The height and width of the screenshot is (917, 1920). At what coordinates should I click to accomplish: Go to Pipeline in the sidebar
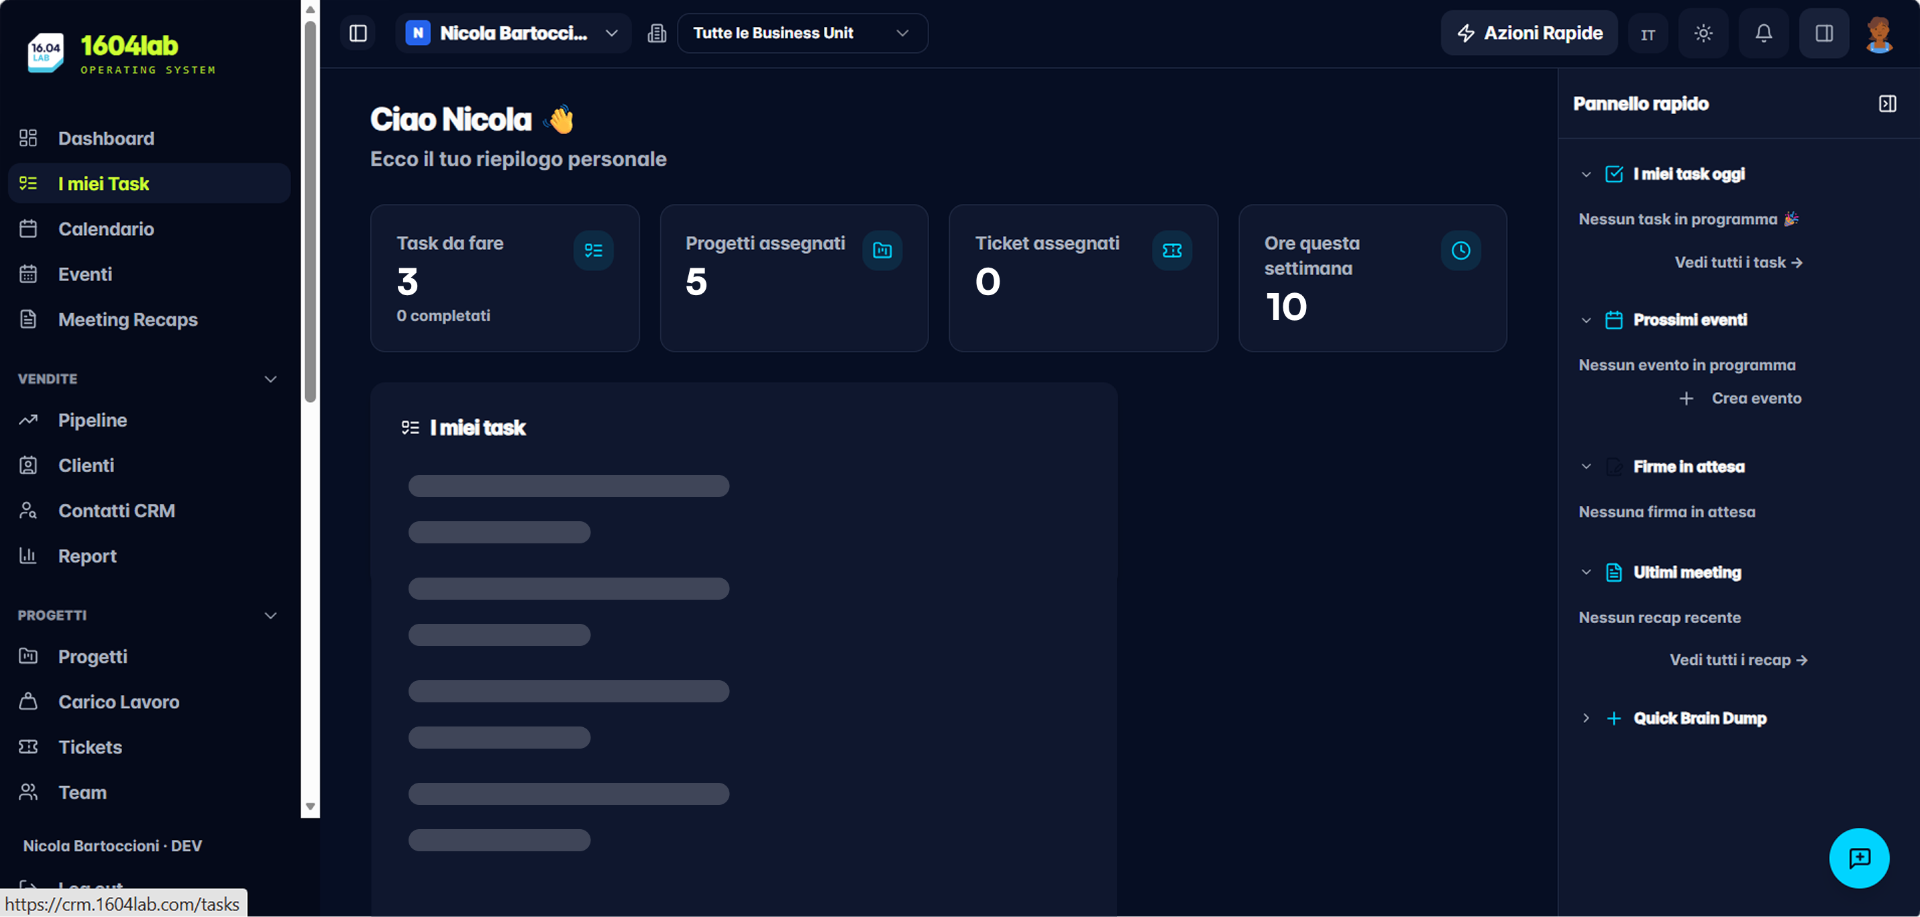tap(92, 420)
